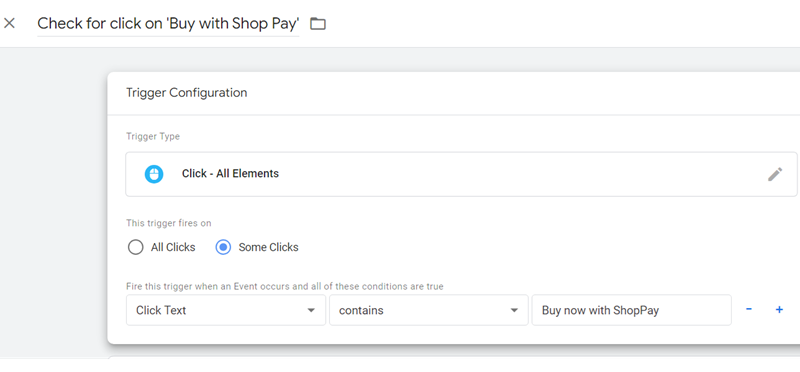Image resolution: width=800 pixels, height=372 pixels.
Task: Open the Click Text variable dropdown
Action: pos(226,310)
